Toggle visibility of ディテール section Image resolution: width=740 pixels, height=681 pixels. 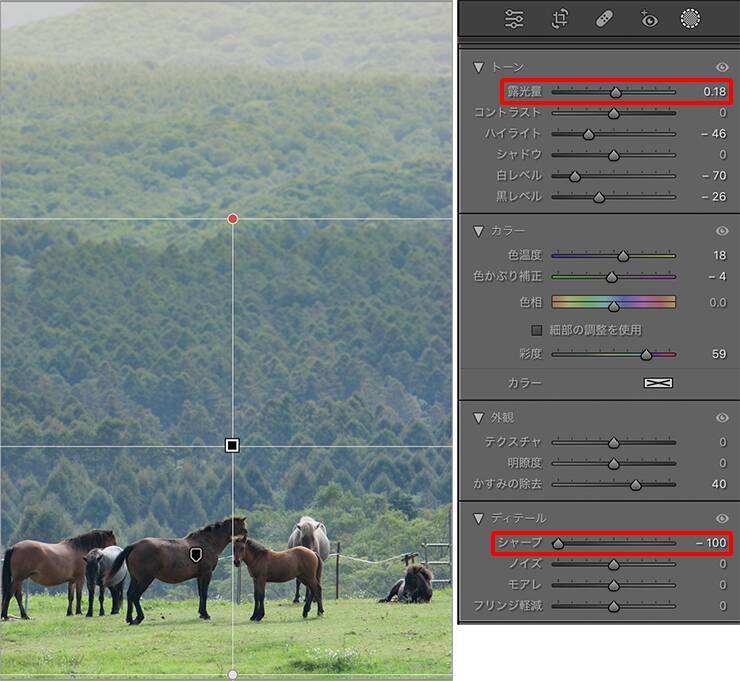(722, 518)
